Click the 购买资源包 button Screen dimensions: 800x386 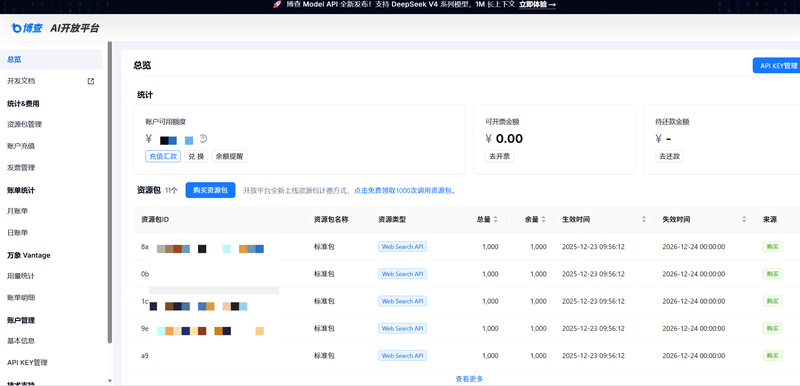point(210,190)
